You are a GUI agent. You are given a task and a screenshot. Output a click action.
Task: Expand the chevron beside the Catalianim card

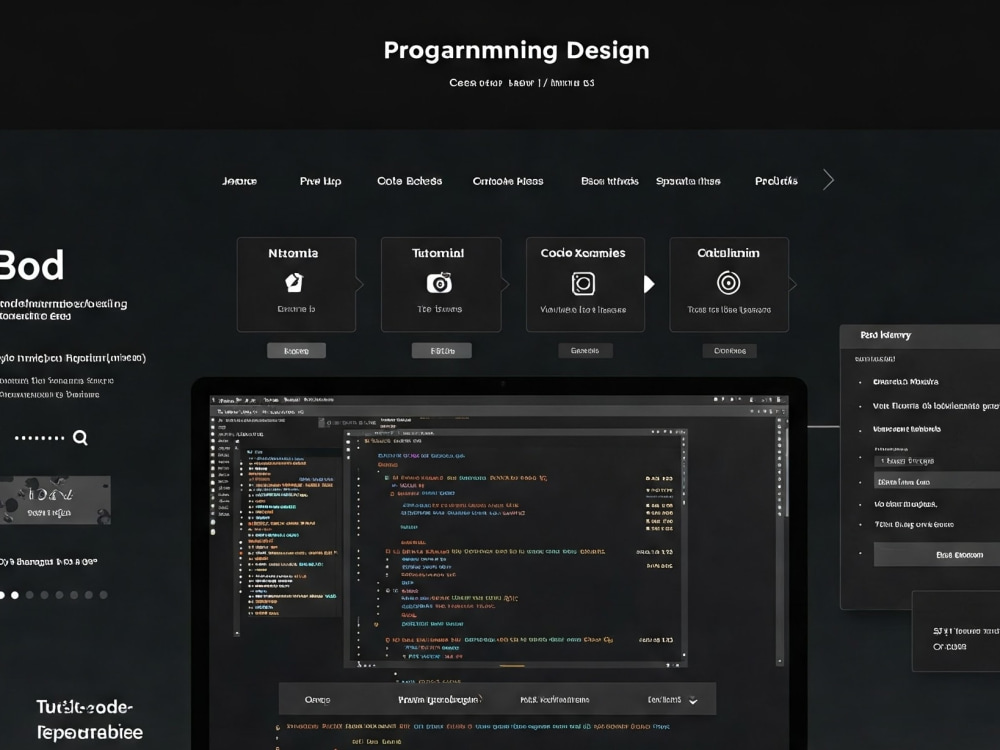[793, 284]
